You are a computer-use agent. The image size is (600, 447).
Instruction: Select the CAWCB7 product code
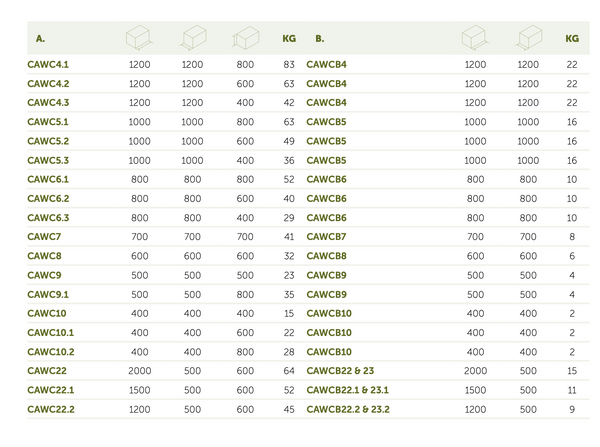coord(326,237)
